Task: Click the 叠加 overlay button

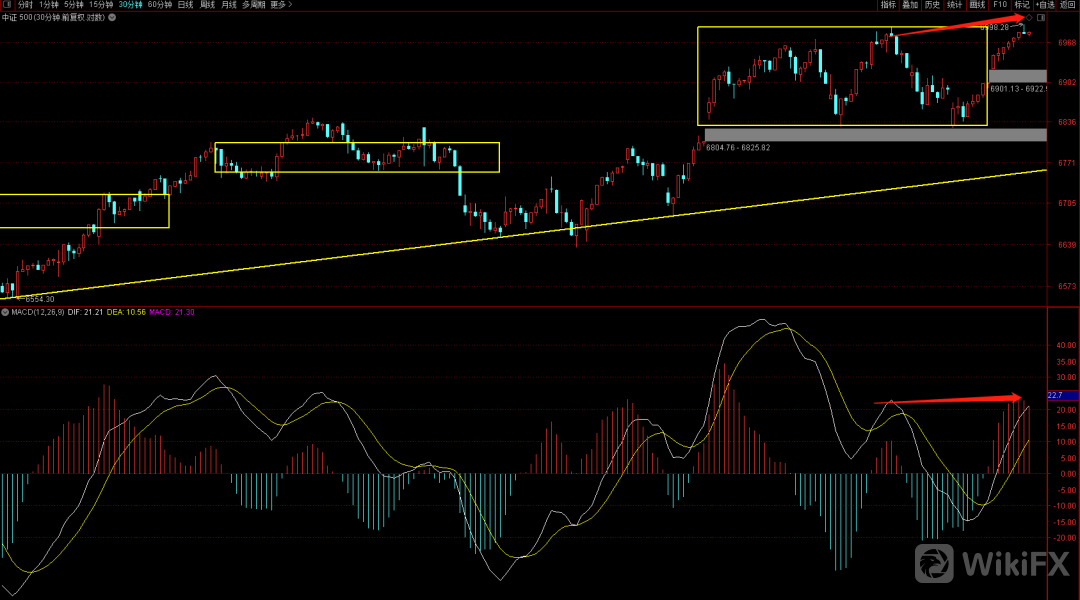Action: 910,5
